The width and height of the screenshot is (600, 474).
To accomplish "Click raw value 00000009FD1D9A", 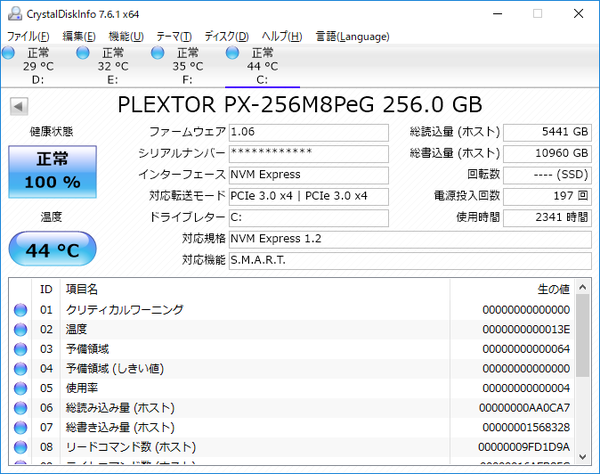I will click(x=524, y=447).
